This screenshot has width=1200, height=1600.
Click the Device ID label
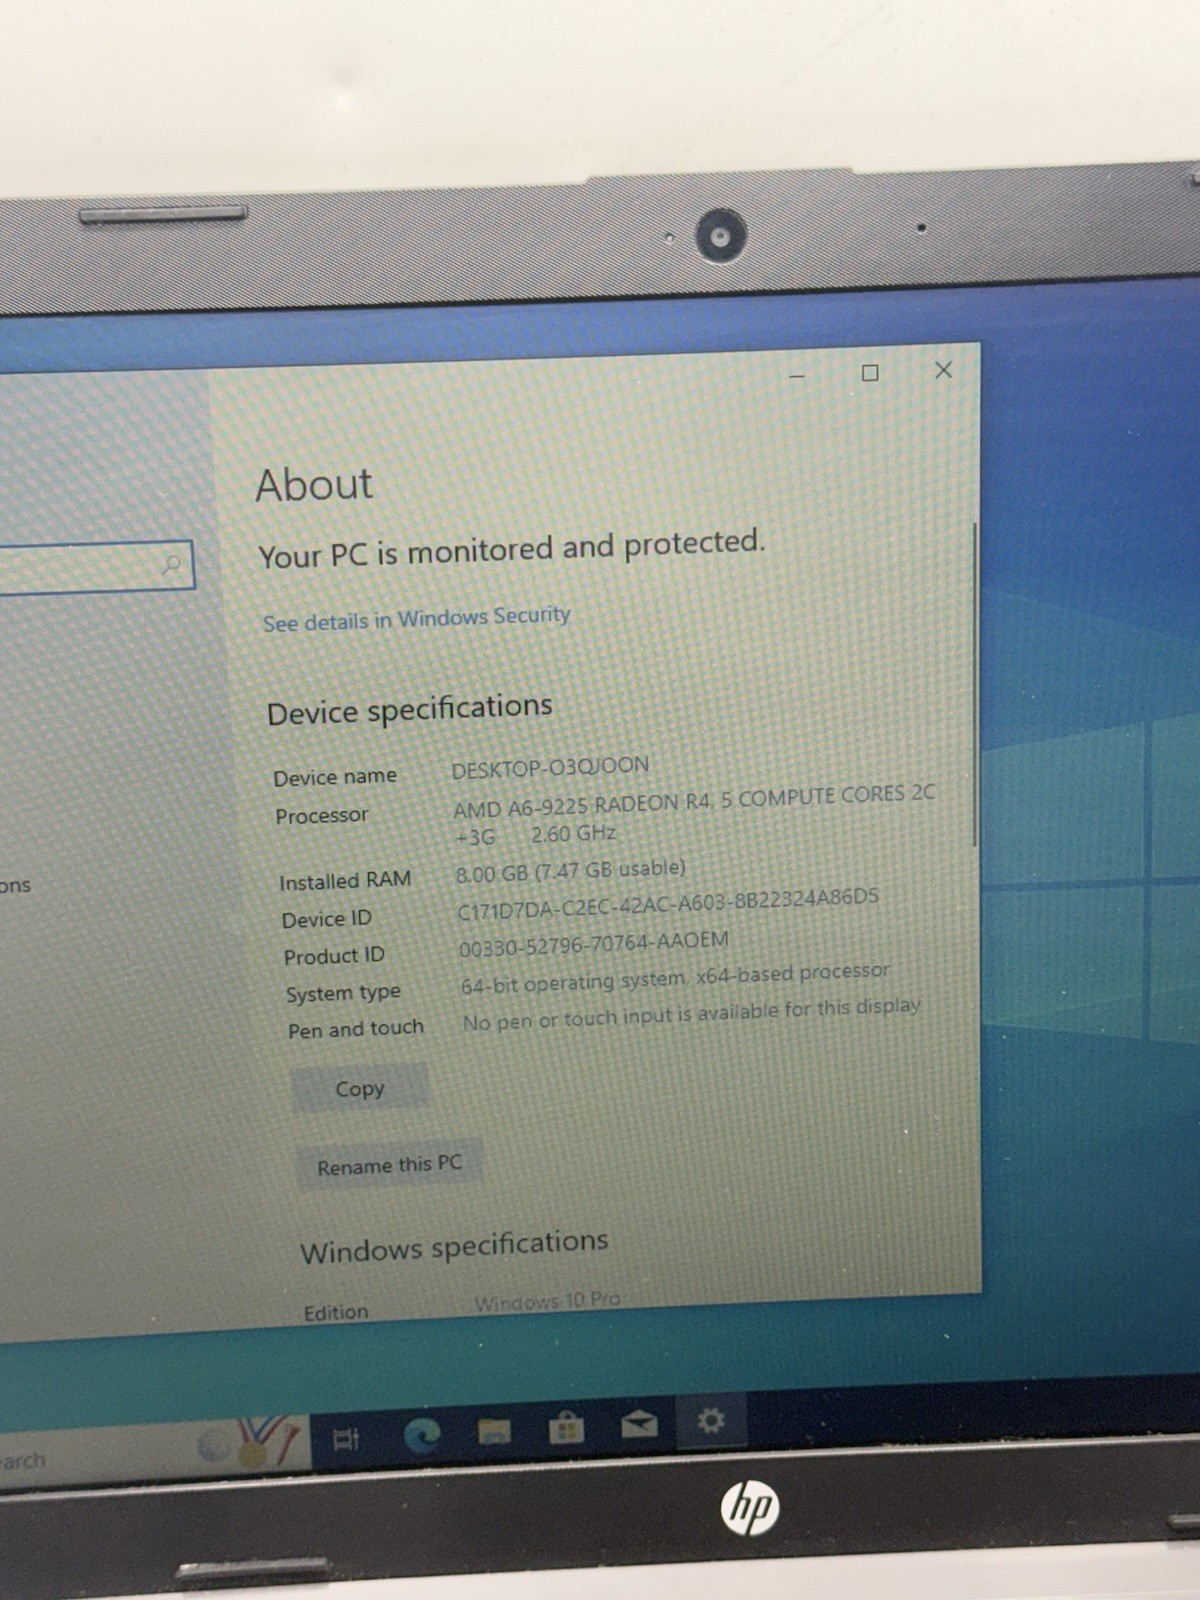[x=327, y=919]
